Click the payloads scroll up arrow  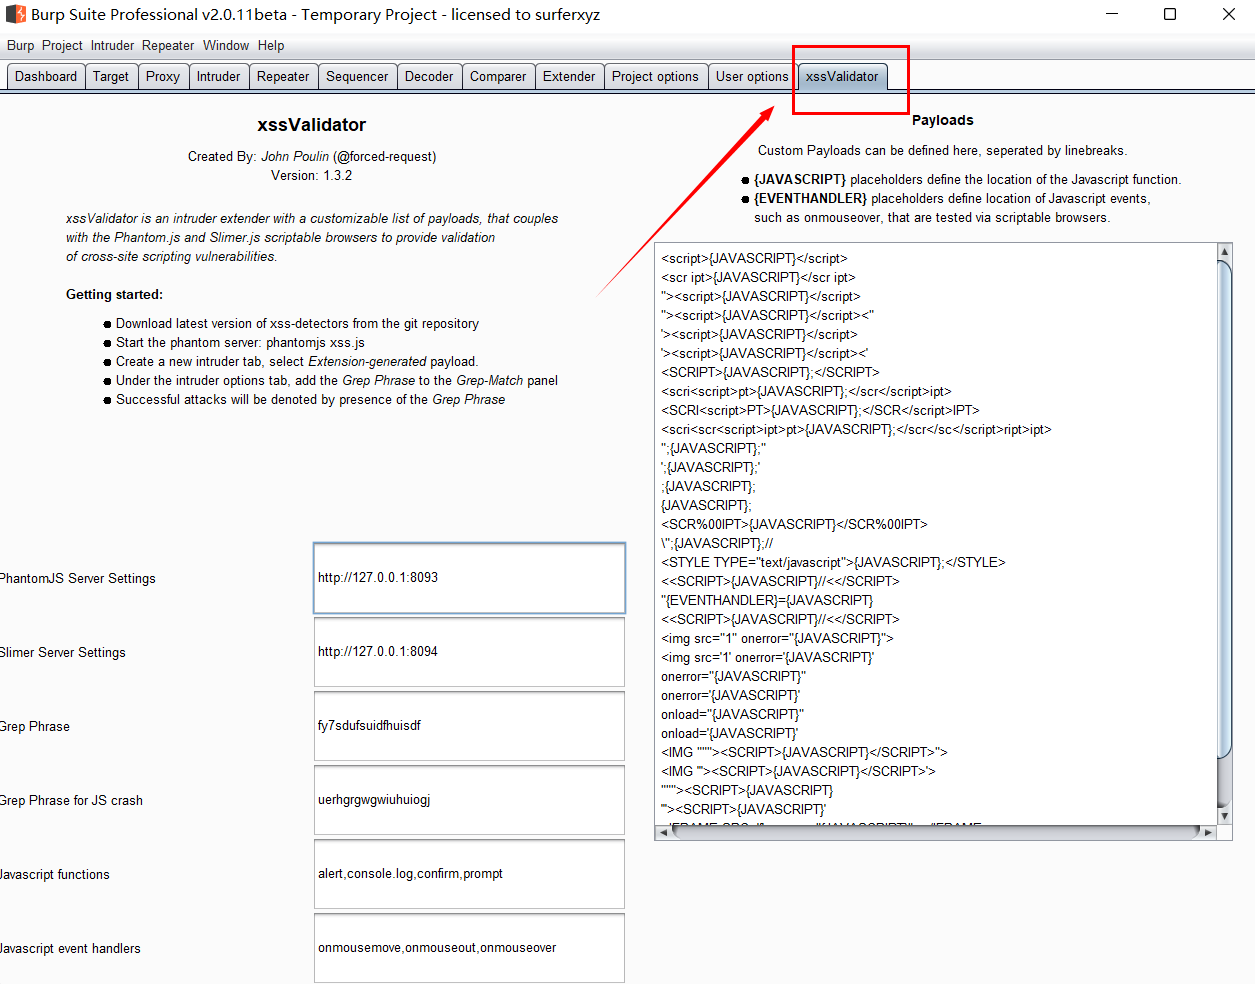tap(1224, 251)
